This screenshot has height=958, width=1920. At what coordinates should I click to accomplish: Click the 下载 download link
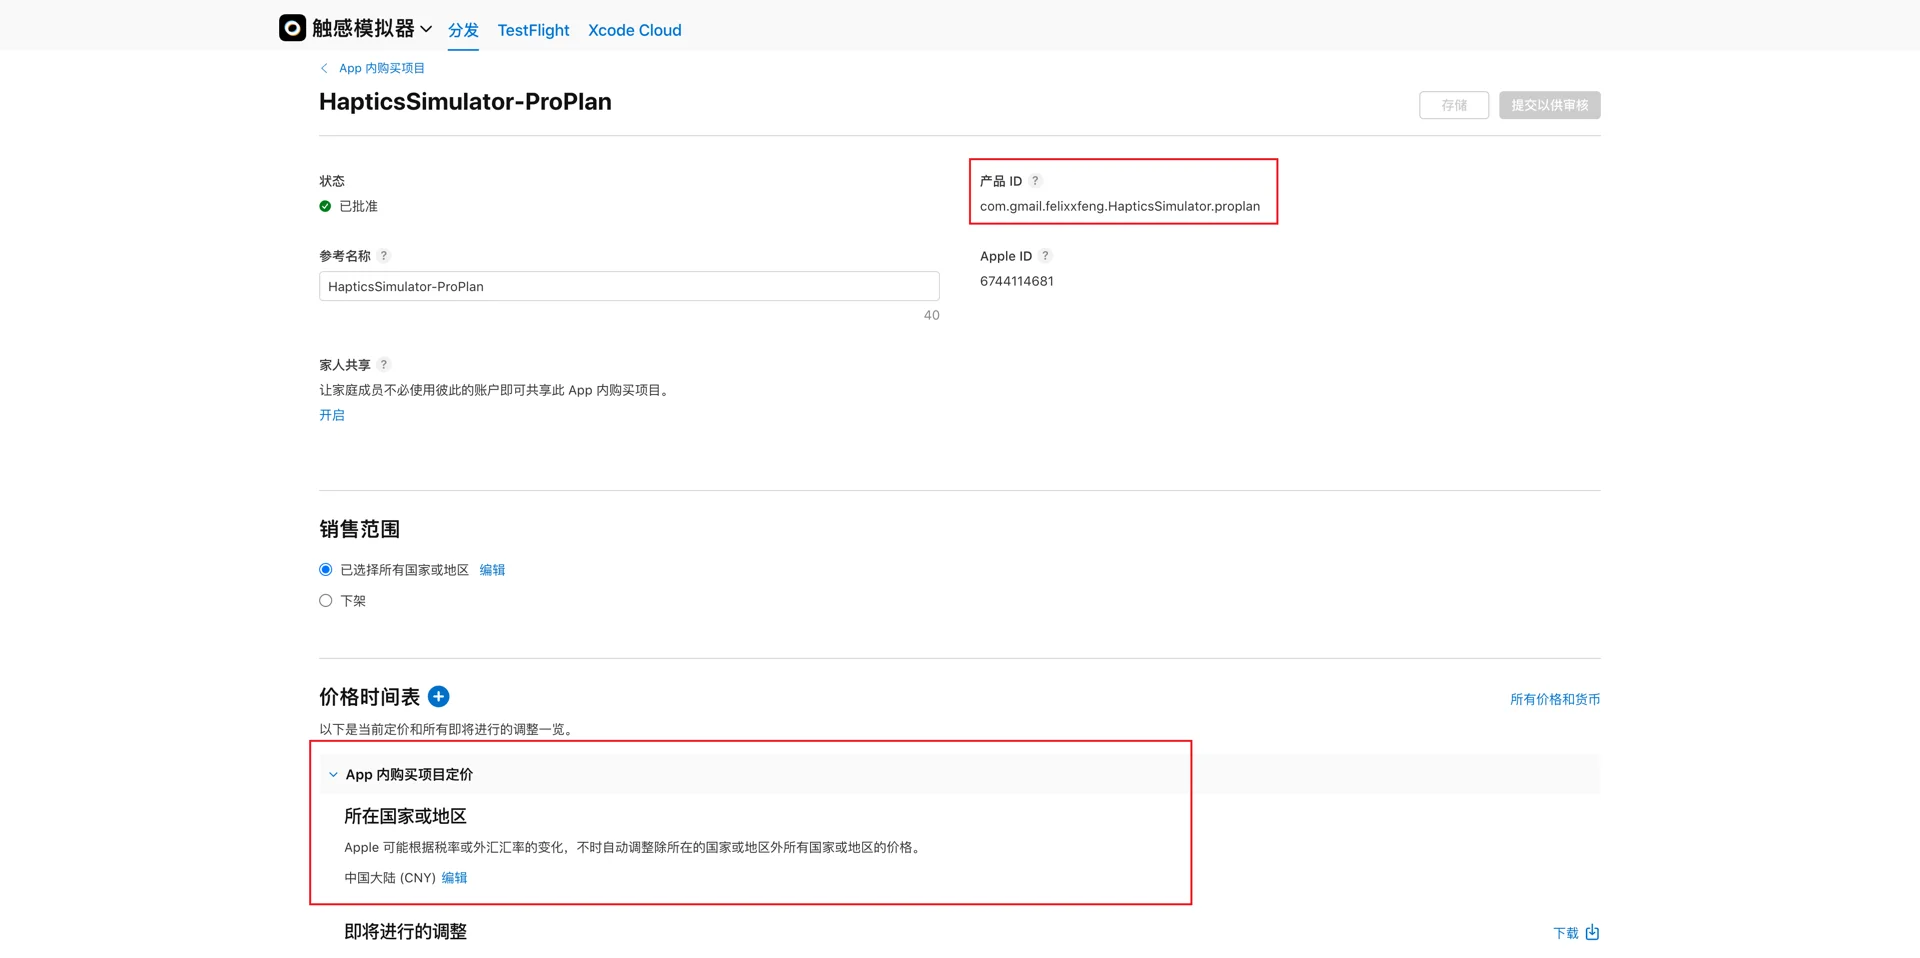point(1566,933)
